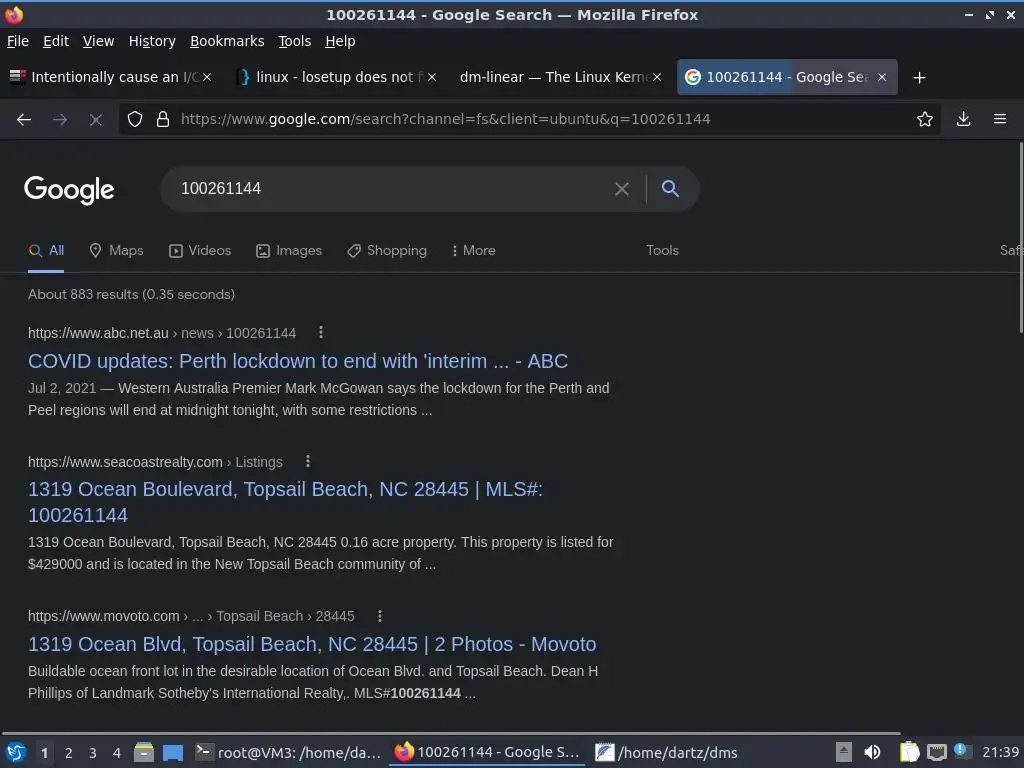
Task: Open a new browser tab
Action: point(920,78)
